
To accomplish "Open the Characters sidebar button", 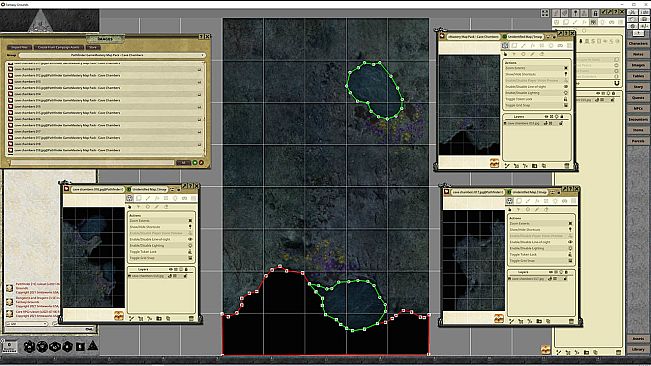I will click(x=638, y=44).
